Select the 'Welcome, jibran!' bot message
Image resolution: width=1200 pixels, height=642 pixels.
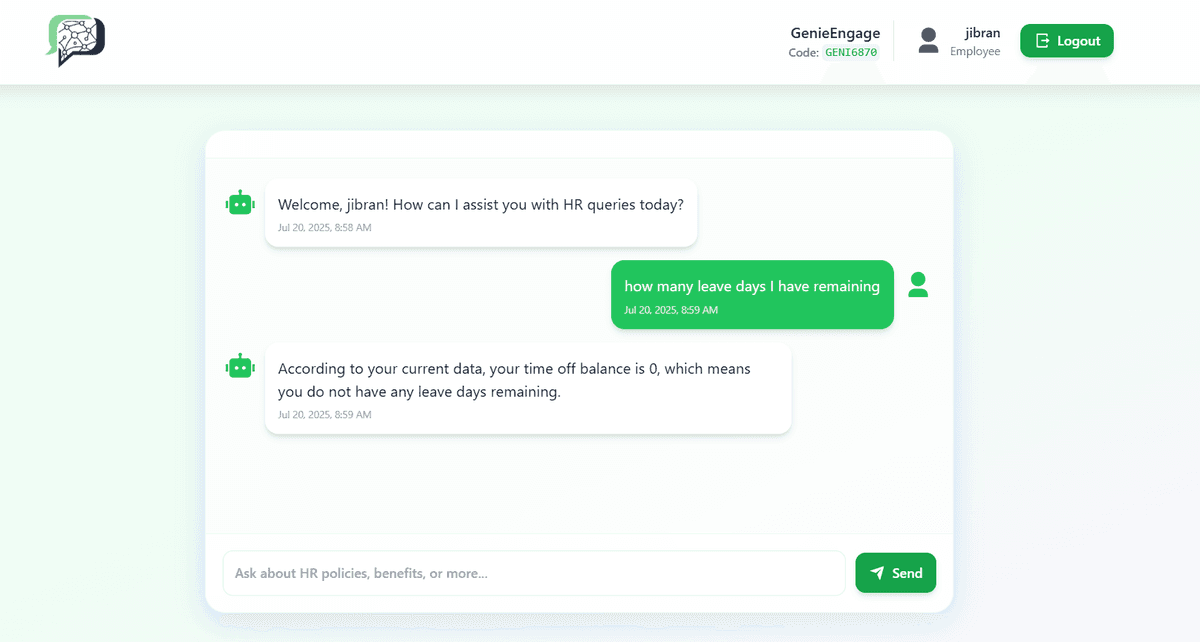pos(481,205)
